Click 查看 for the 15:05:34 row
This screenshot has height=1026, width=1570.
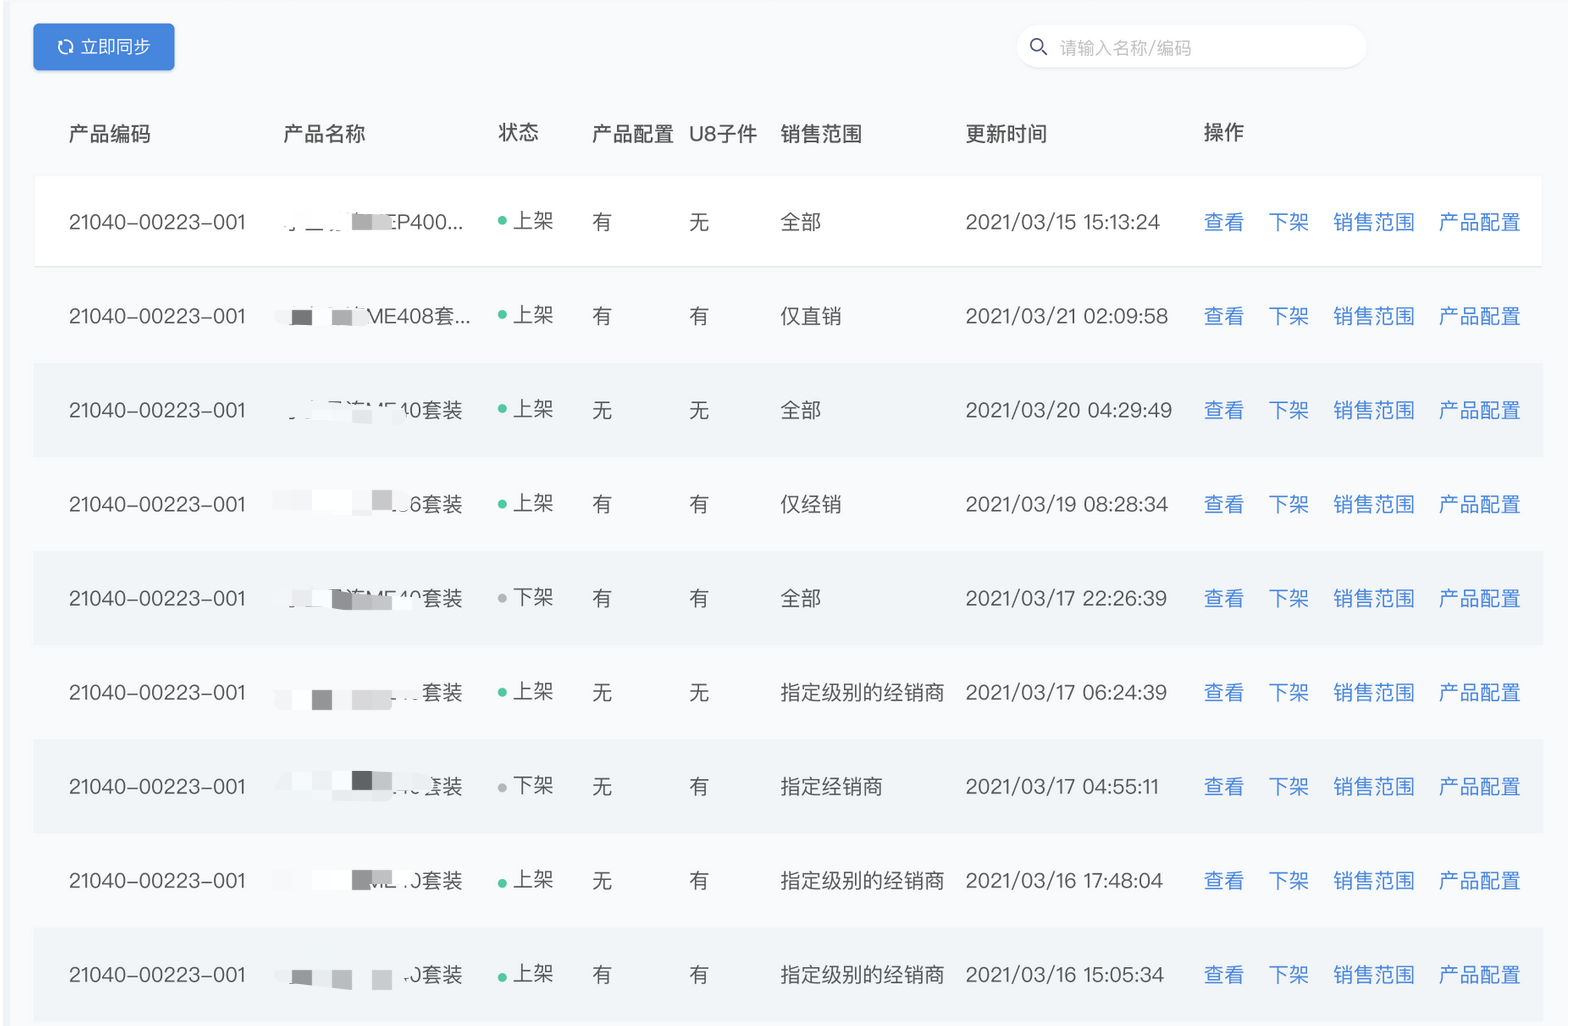(x=1223, y=974)
